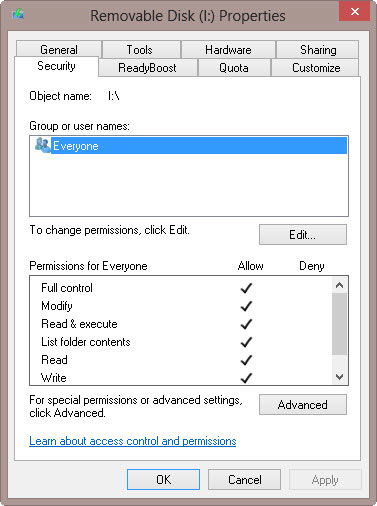This screenshot has height=506, width=377.
Task: Click the permissions list scroll down arrow
Action: (x=340, y=377)
